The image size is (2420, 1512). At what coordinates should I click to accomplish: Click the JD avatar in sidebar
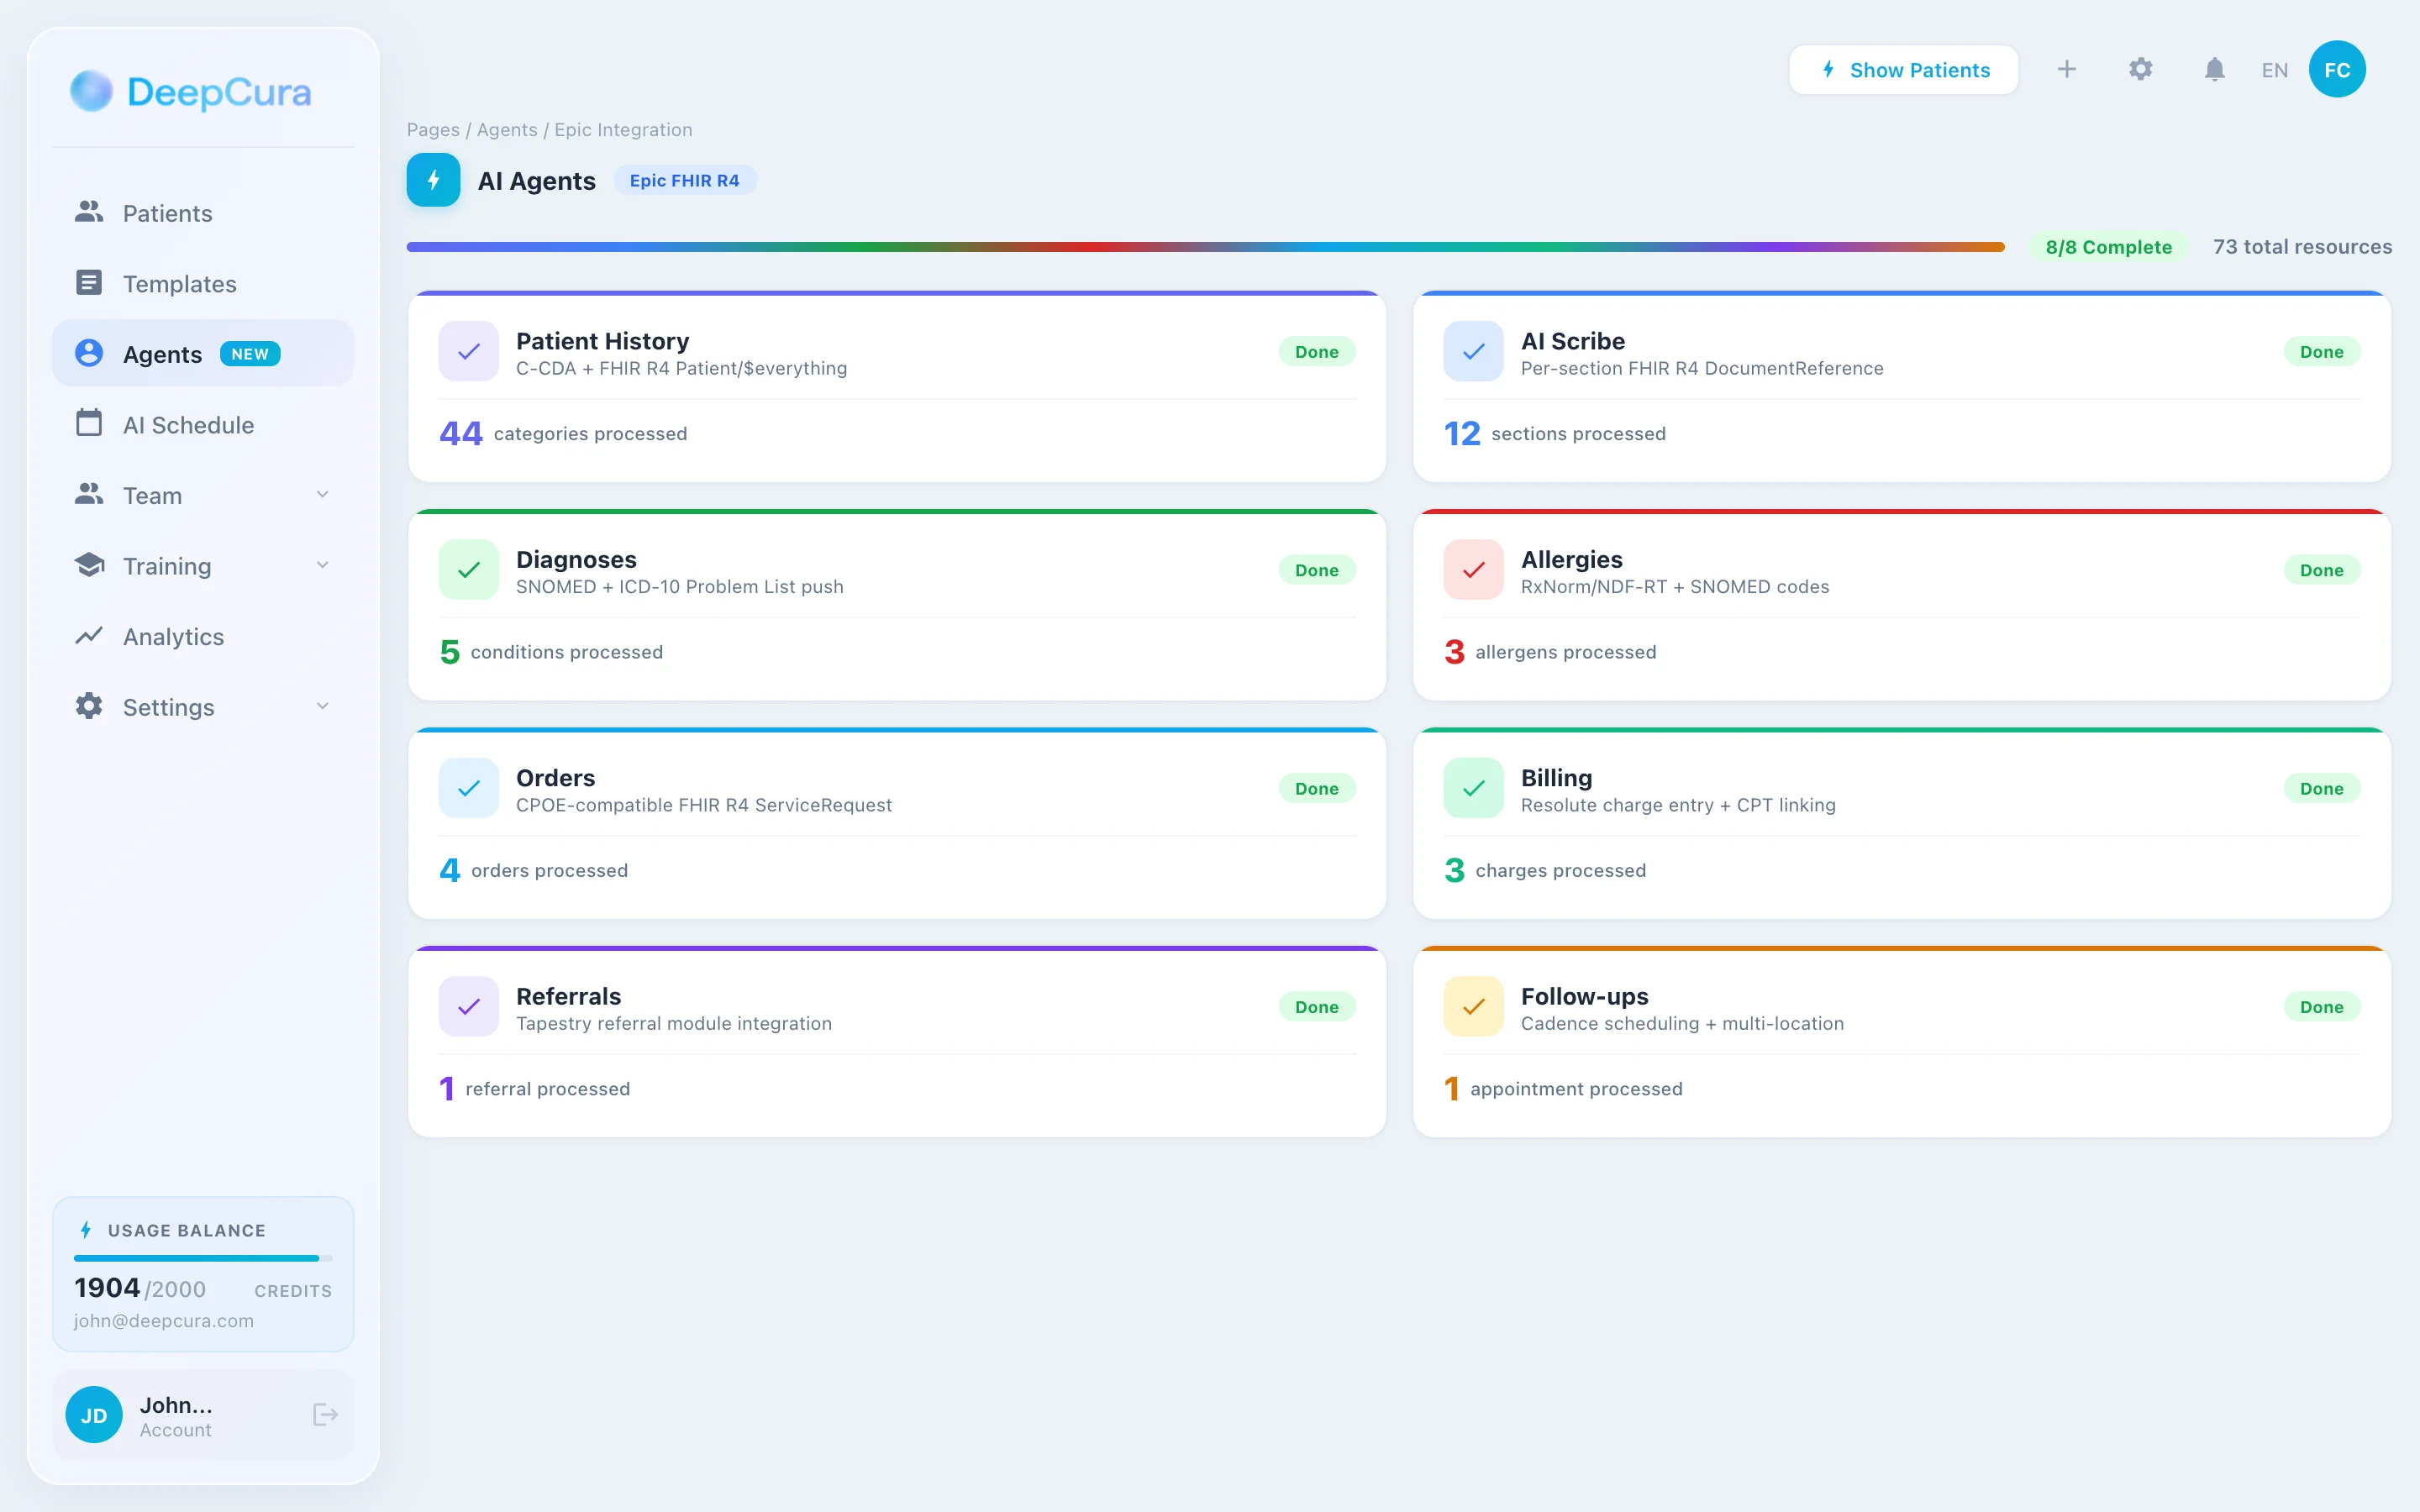click(94, 1414)
